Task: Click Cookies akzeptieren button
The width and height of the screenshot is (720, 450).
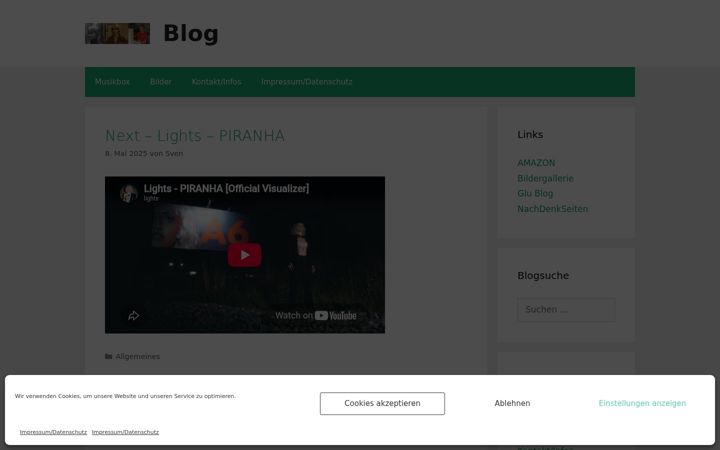Action: [382, 404]
